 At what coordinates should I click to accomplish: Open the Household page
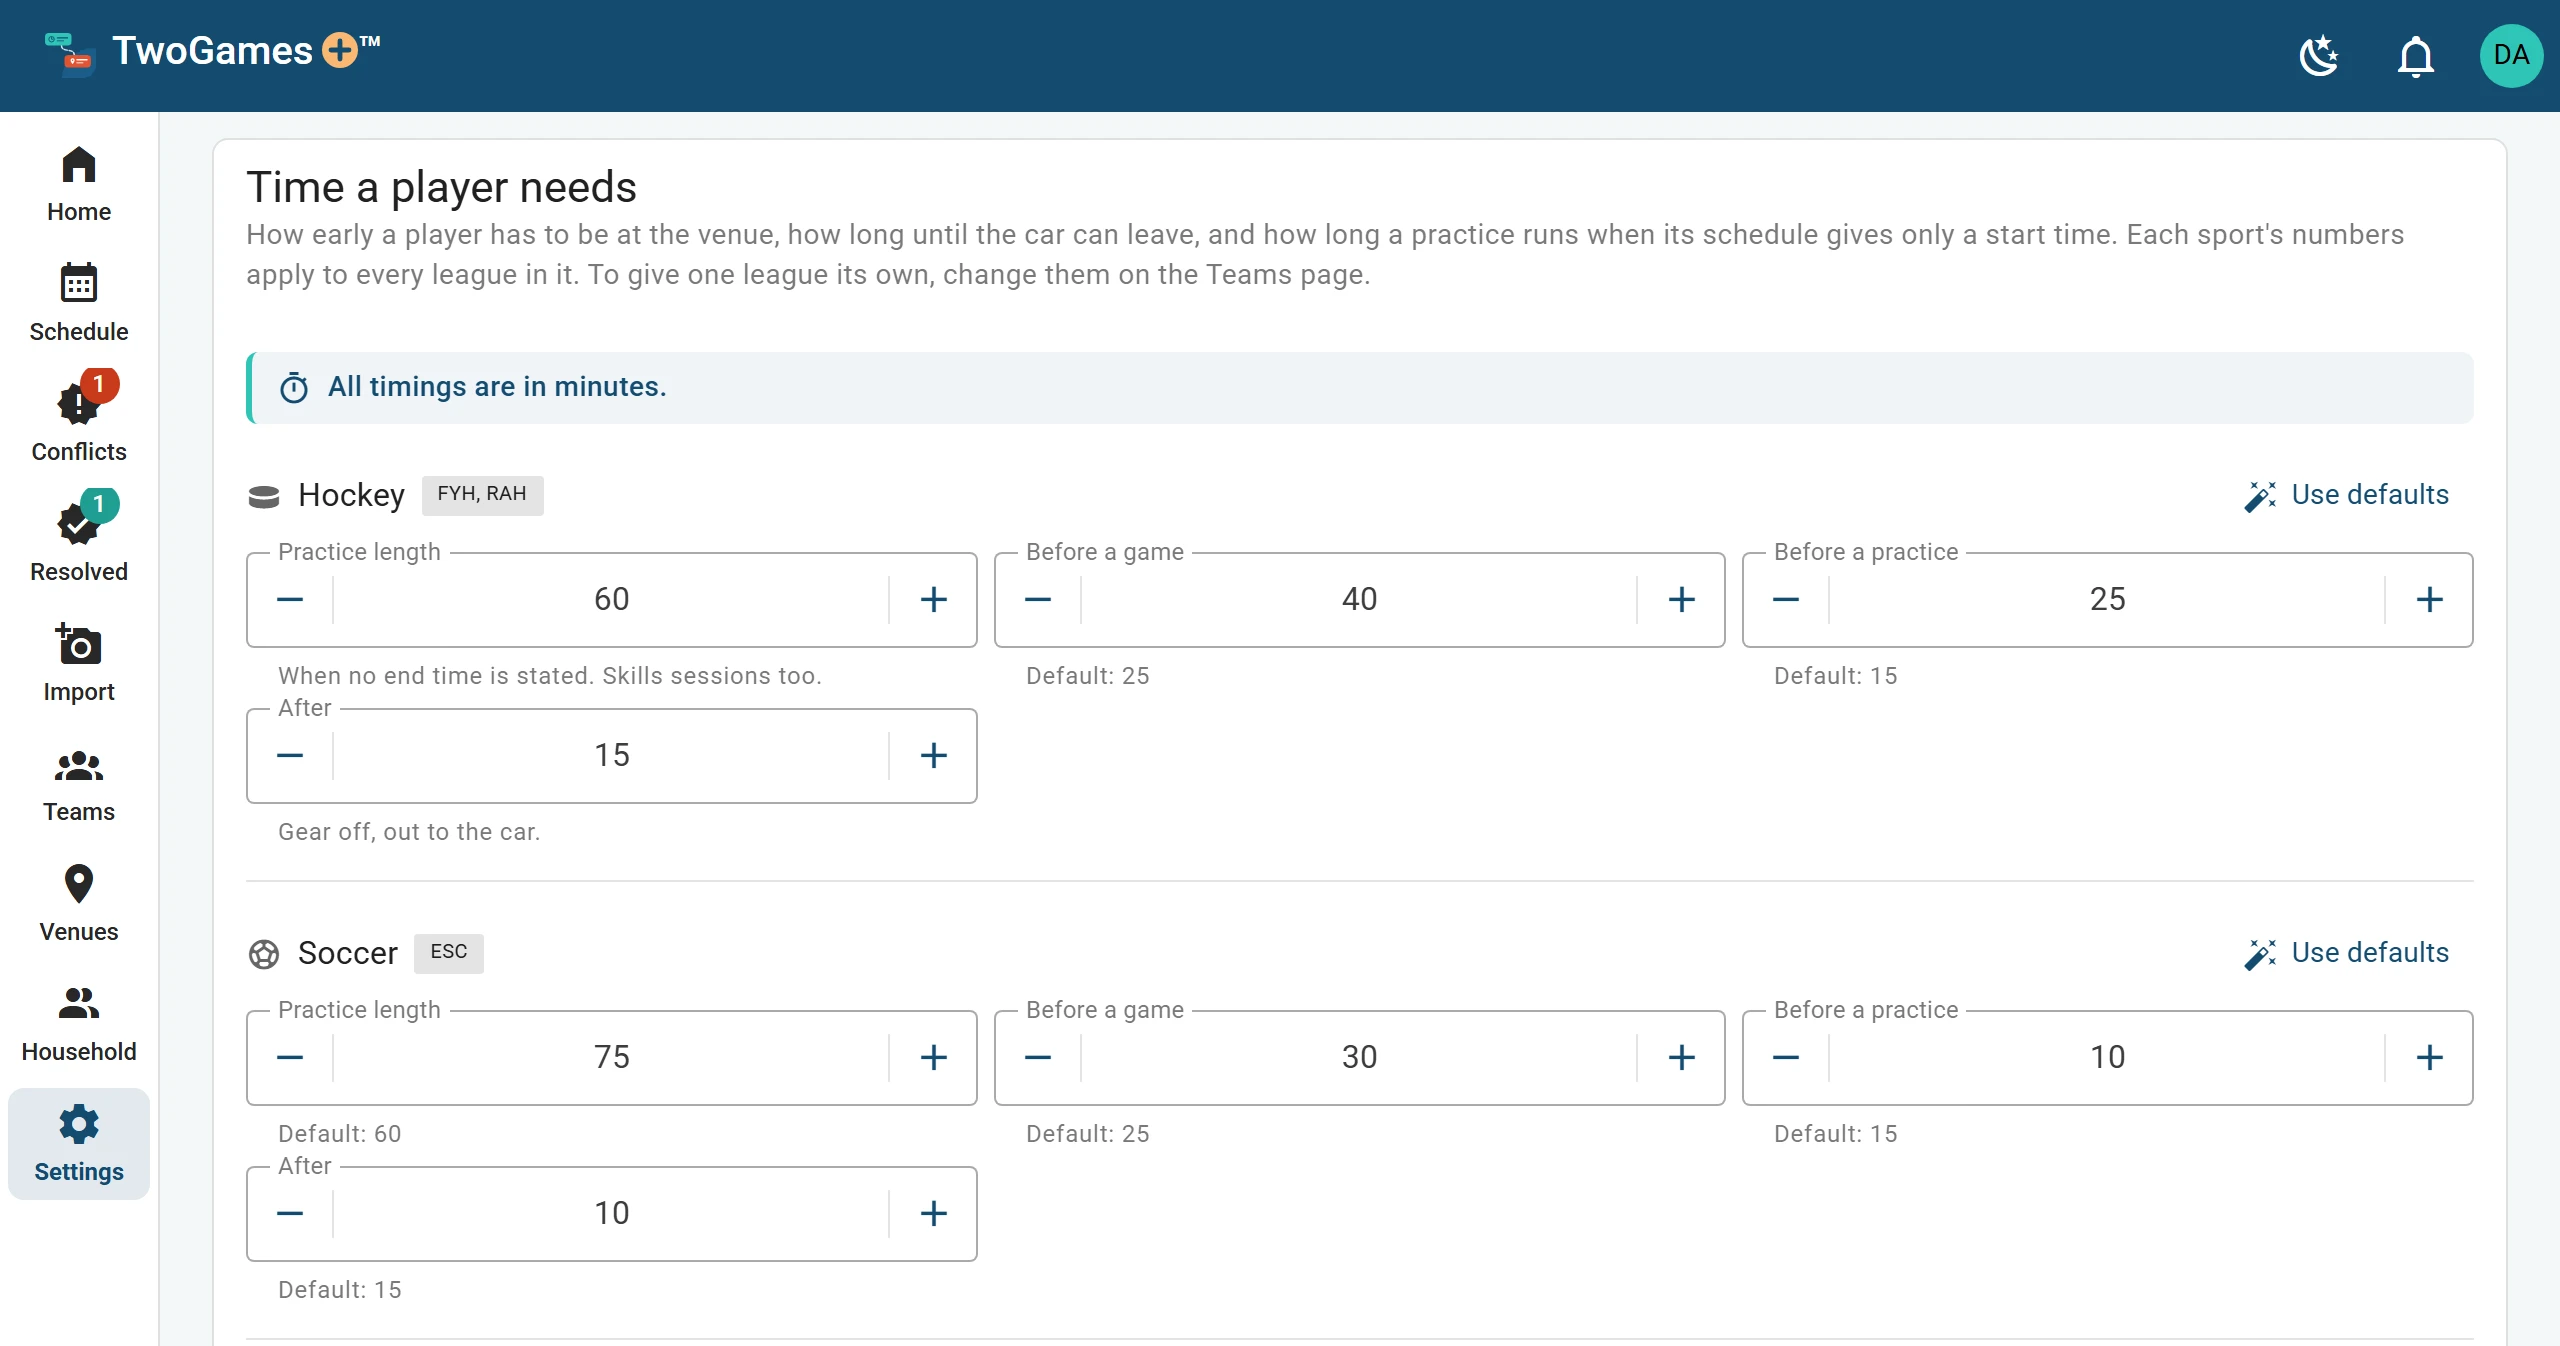[x=79, y=1025]
